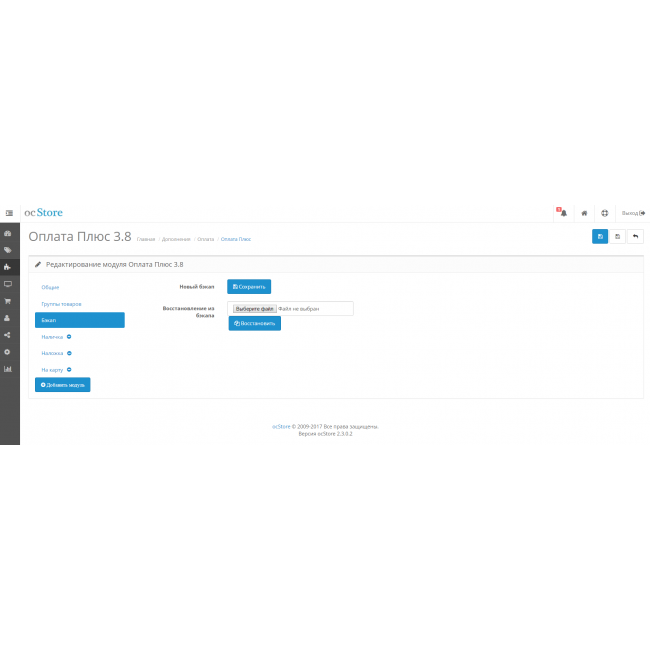The height and width of the screenshot is (650, 650).
Task: Click the Добавить модуль button
Action: tap(62, 385)
